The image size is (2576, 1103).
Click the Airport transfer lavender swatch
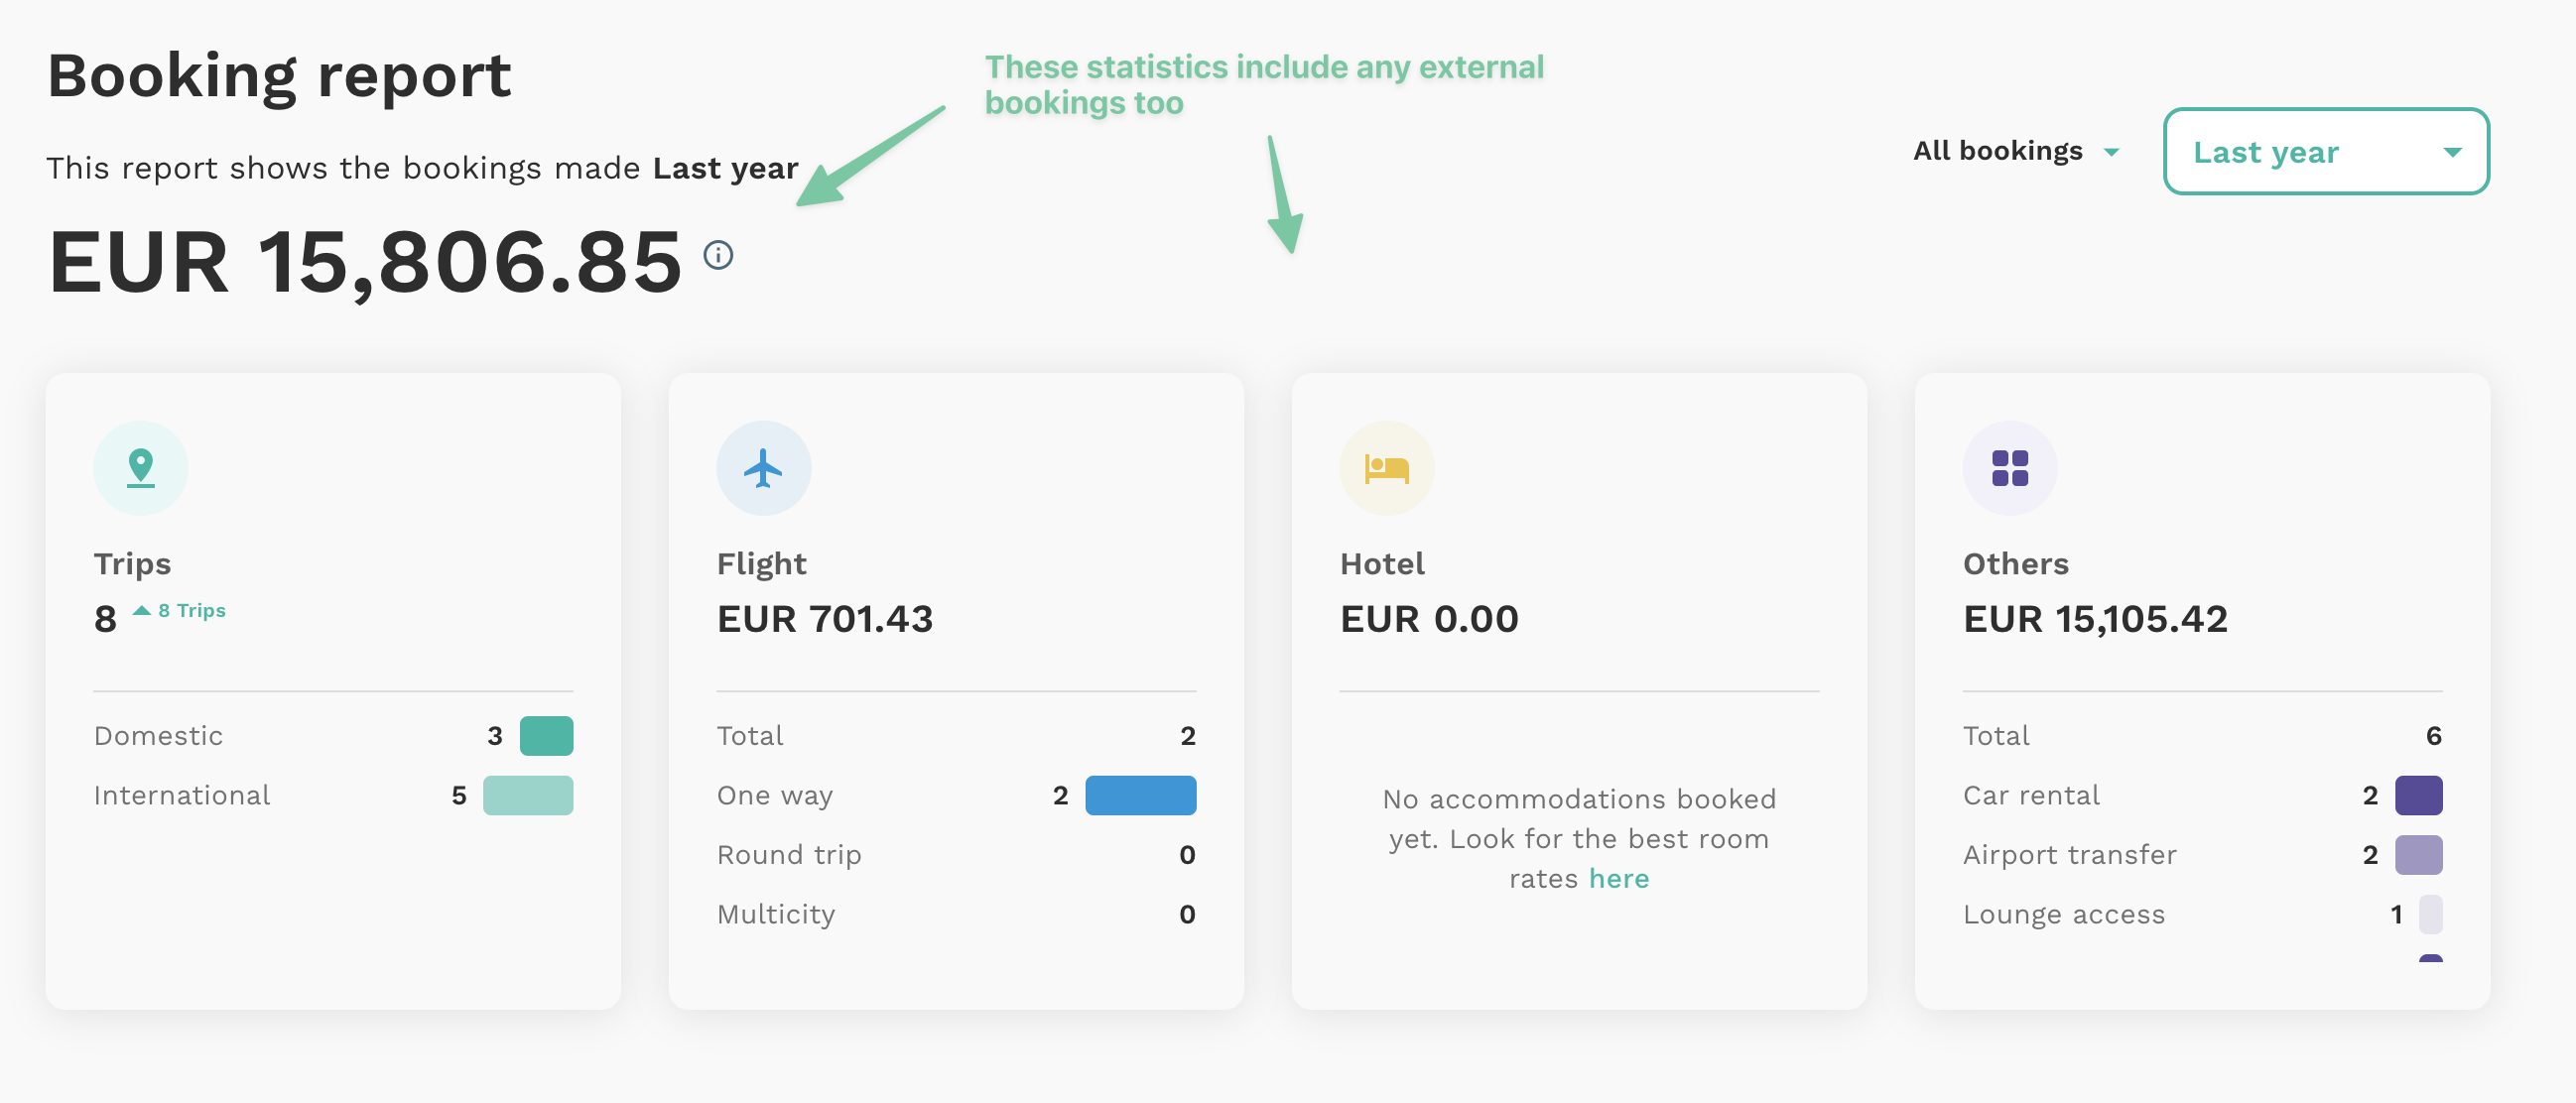pos(2419,855)
